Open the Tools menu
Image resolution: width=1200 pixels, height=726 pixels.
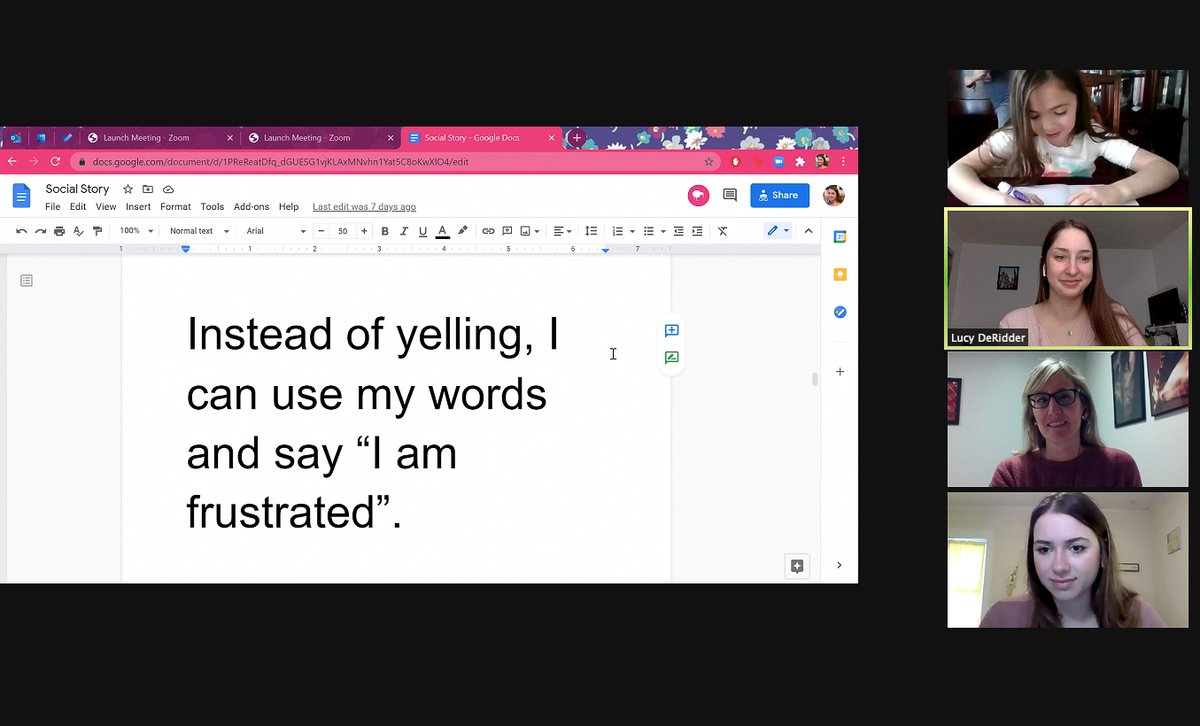coord(212,207)
